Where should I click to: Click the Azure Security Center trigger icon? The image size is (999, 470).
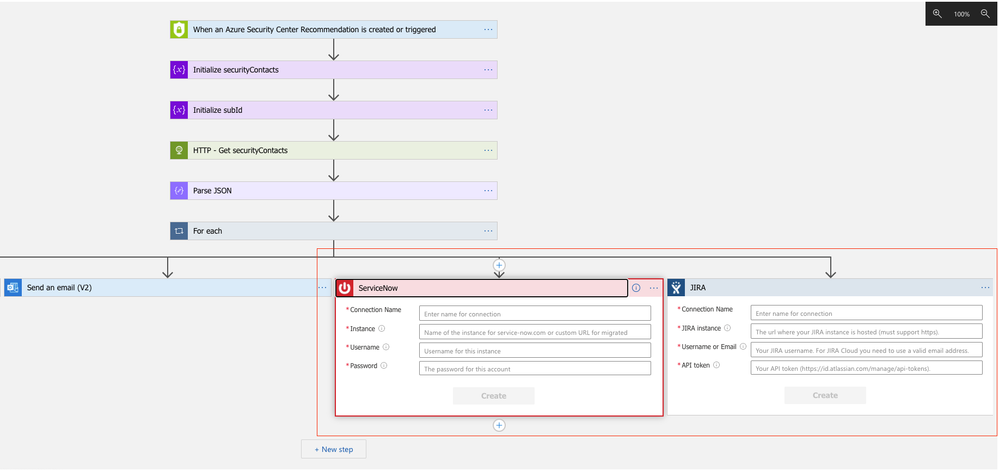point(179,29)
